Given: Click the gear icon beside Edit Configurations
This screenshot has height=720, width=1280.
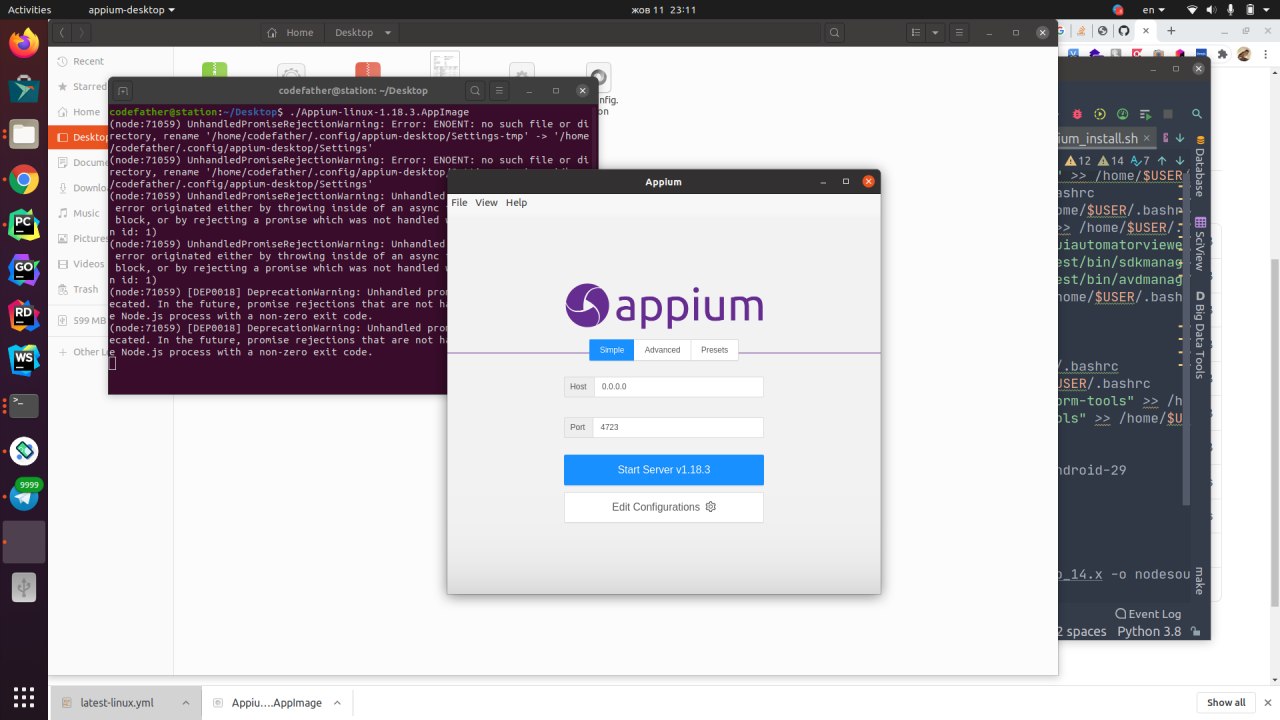Looking at the screenshot, I should coord(711,507).
